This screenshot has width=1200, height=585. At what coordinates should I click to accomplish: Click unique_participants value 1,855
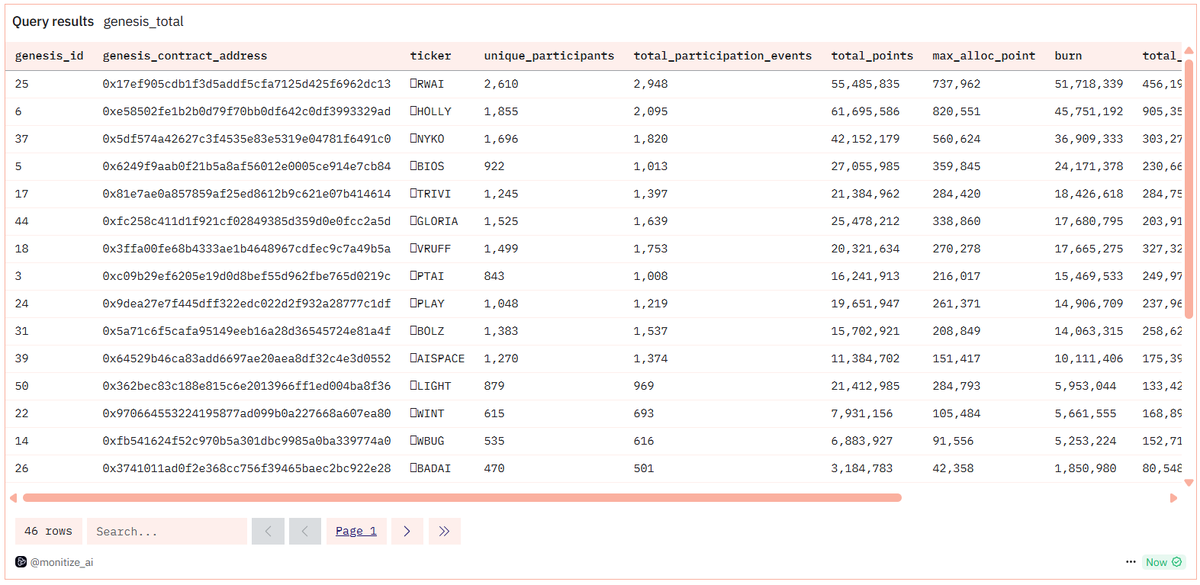click(x=501, y=112)
